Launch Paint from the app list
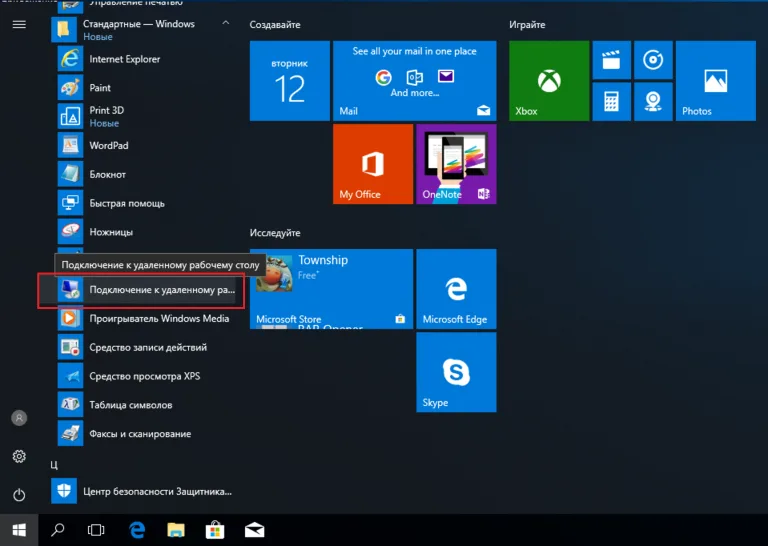768x546 pixels. click(144, 88)
